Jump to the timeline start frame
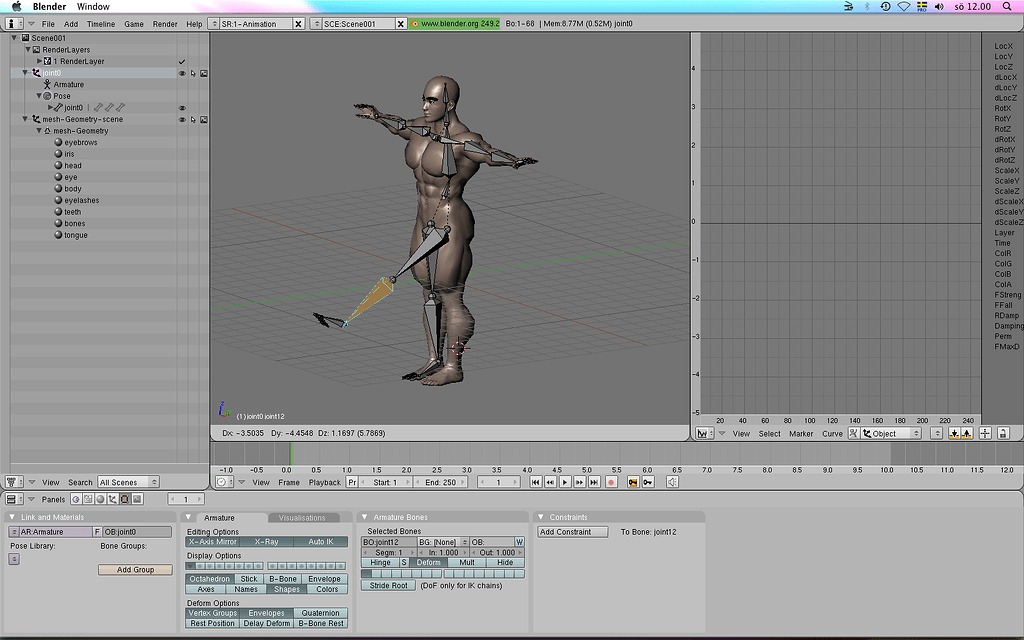 pyautogui.click(x=536, y=482)
